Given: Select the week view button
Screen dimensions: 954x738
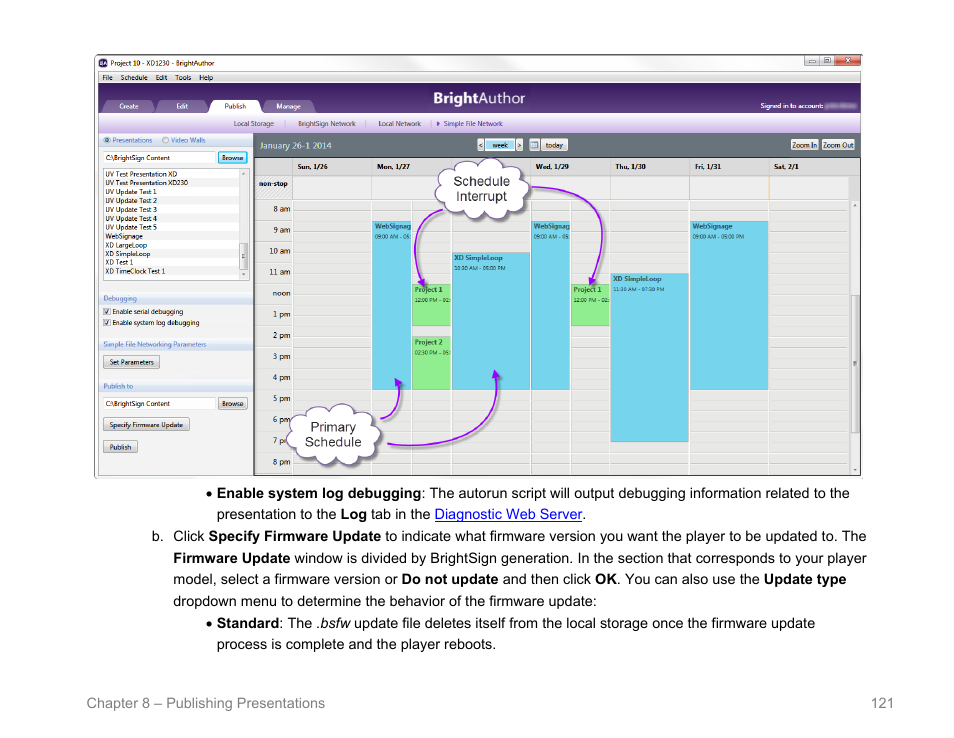Looking at the screenshot, I should (500, 145).
